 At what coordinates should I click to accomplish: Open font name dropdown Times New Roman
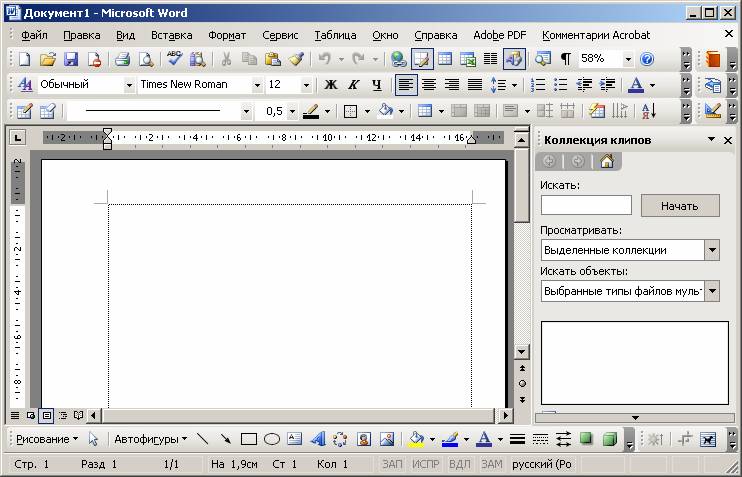pos(257,86)
